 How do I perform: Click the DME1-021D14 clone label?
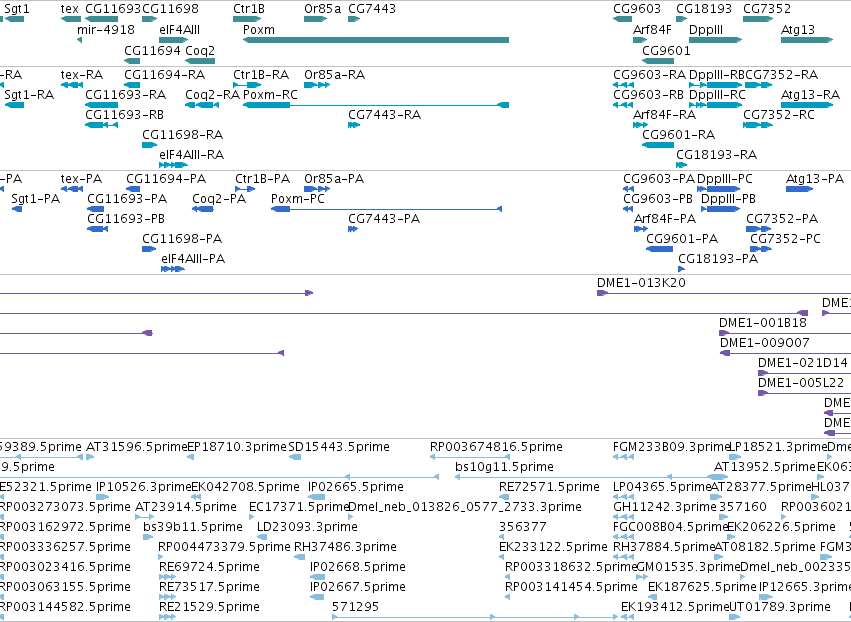(x=803, y=364)
